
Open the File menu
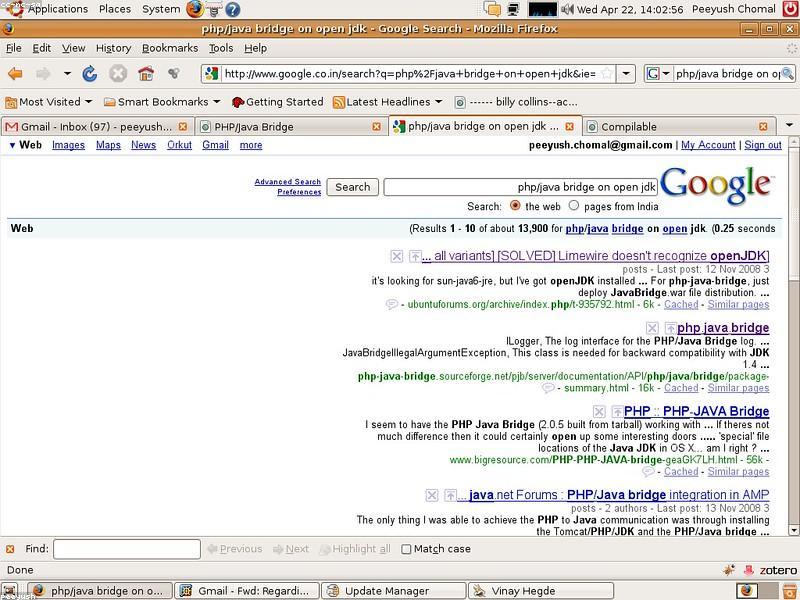pyautogui.click(x=14, y=48)
